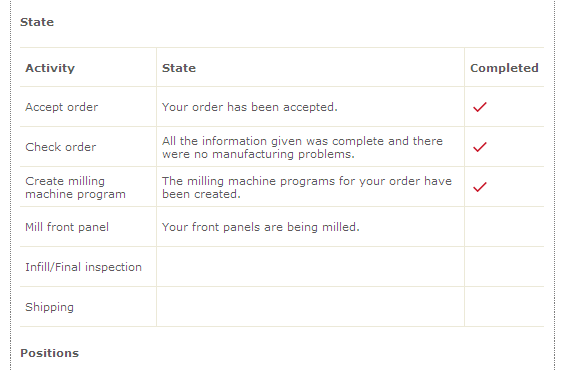Click the Accept order completed checkmark
The image size is (564, 370).
pos(479,107)
